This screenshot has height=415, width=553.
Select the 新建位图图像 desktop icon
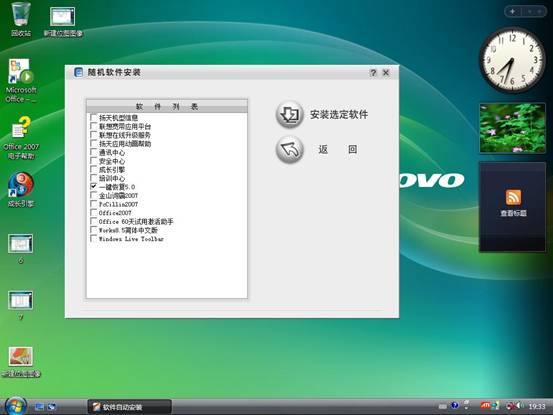pos(63,21)
